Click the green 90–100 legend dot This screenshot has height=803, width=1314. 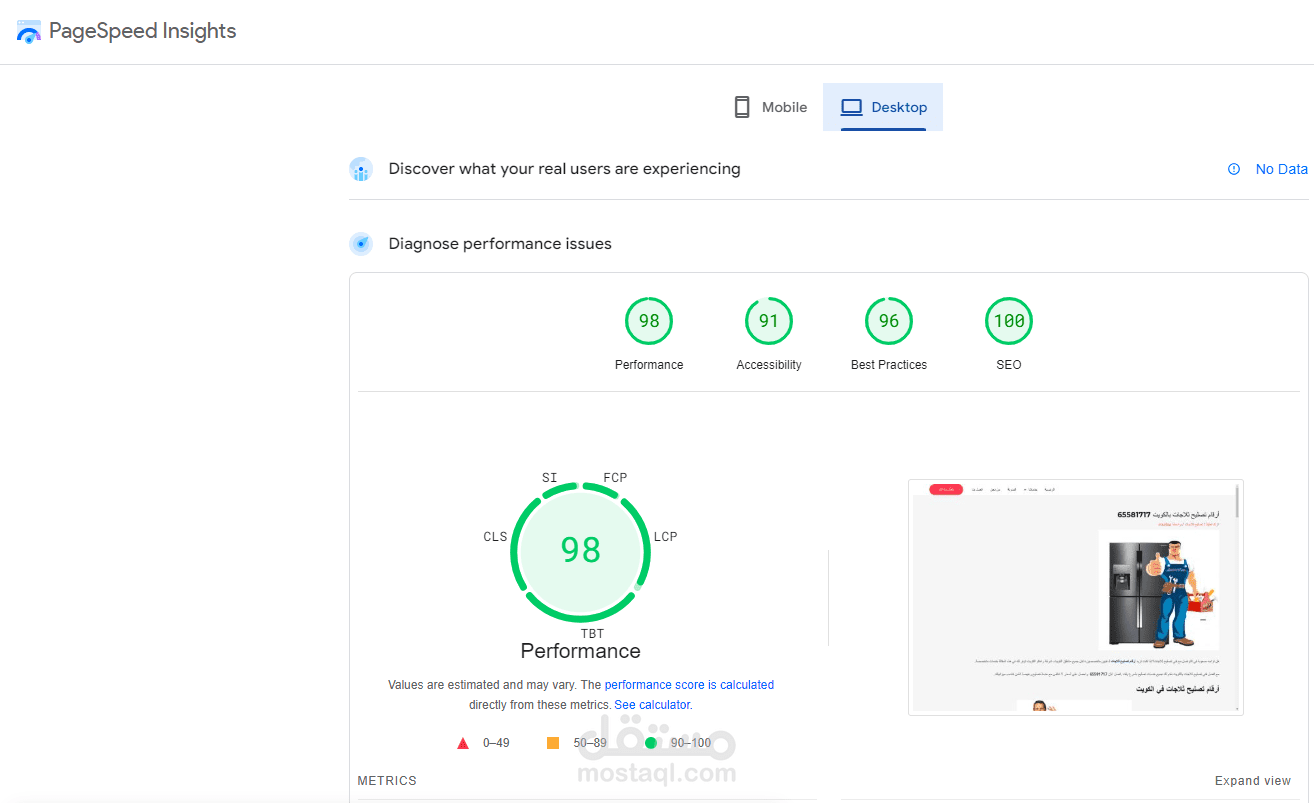[651, 743]
